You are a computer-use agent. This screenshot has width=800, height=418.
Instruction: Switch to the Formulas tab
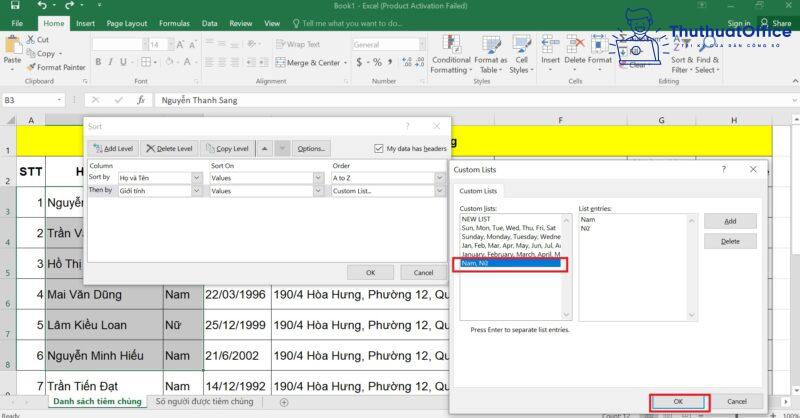pyautogui.click(x=174, y=23)
